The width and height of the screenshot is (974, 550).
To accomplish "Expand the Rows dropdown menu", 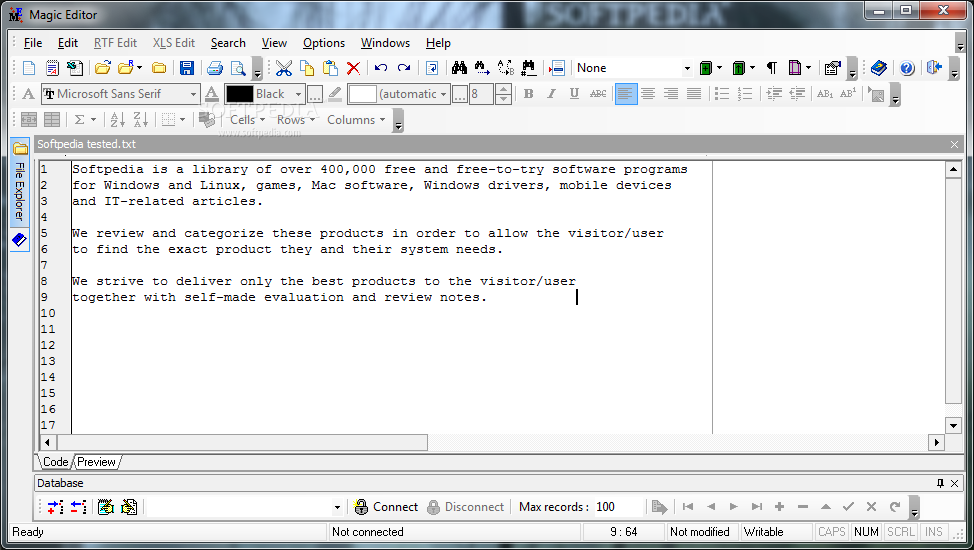I will pyautogui.click(x=296, y=120).
